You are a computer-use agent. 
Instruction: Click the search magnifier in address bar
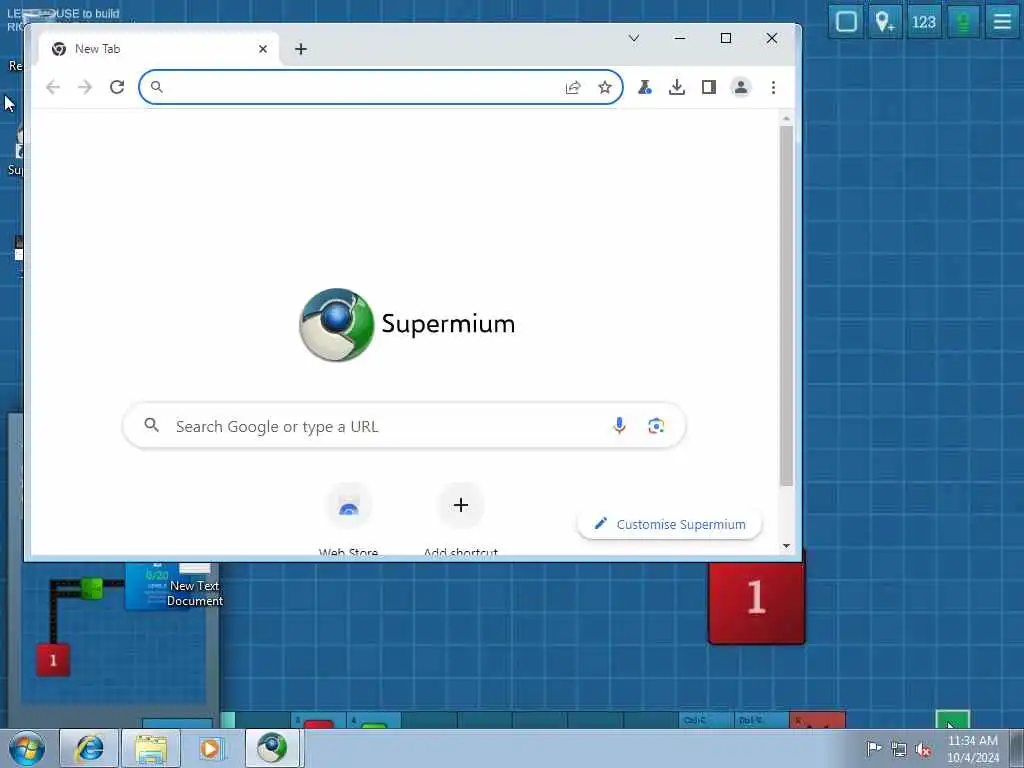[x=157, y=87]
